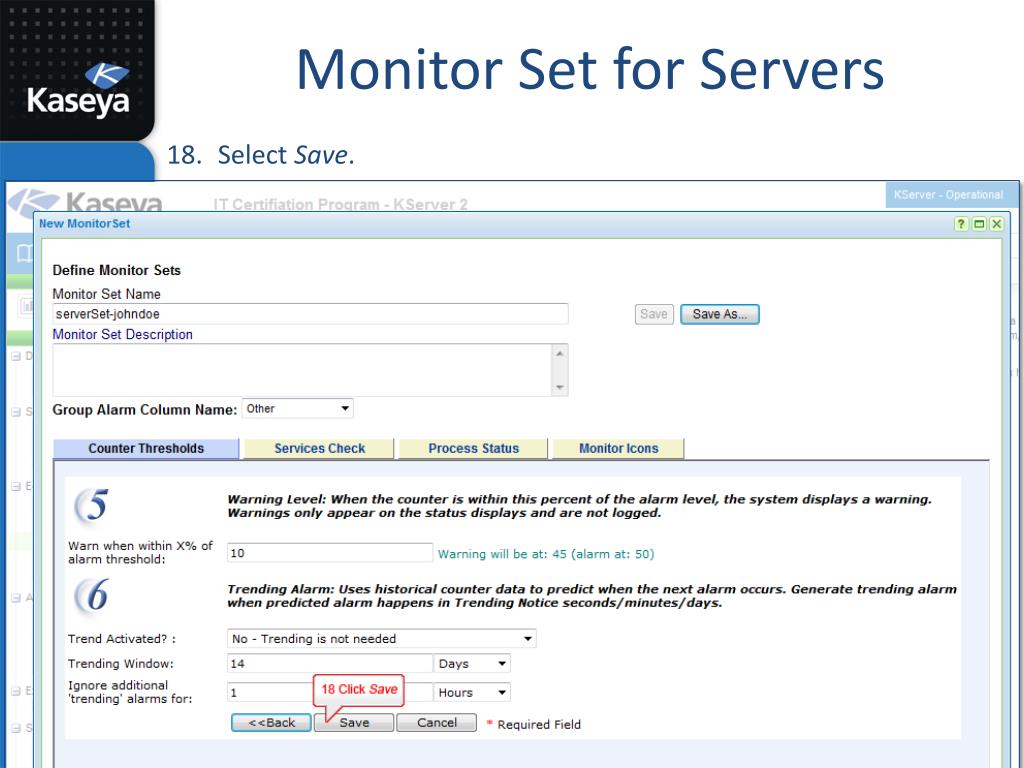Switch to Counter Thresholds tab
The height and width of the screenshot is (768, 1024).
tap(146, 449)
